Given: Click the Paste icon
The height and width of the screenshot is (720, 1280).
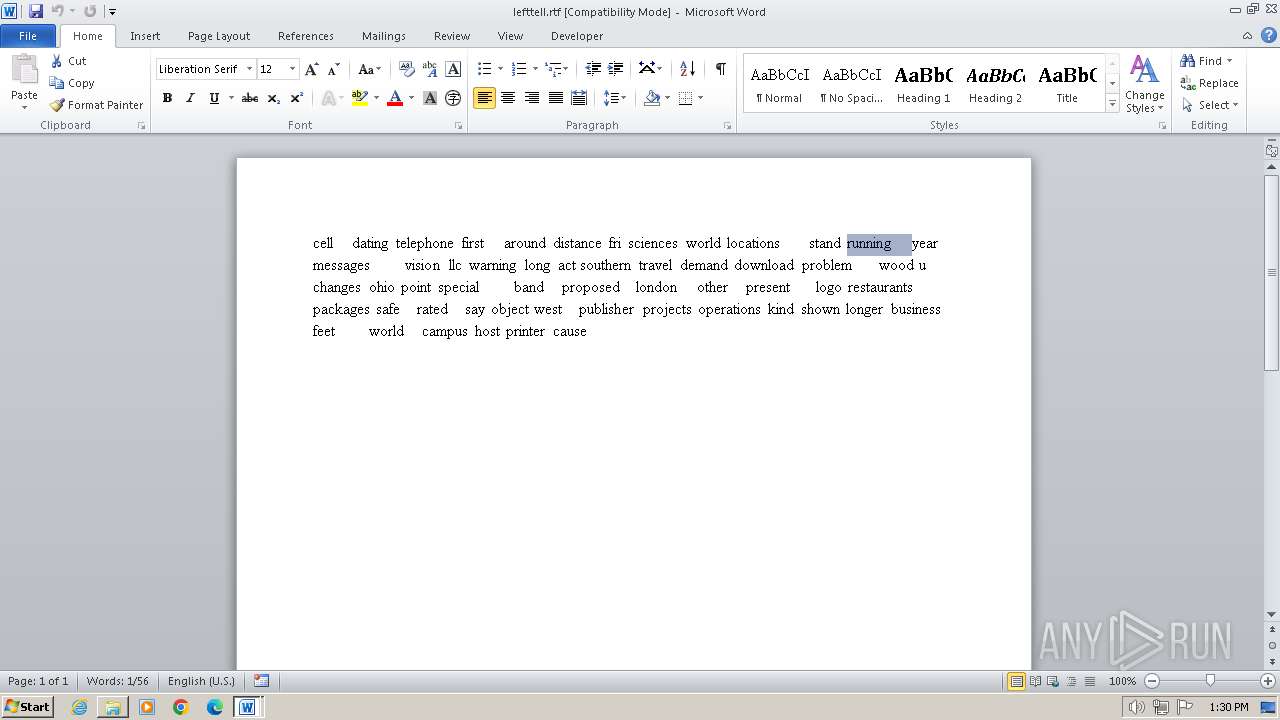Looking at the screenshot, I should (x=24, y=72).
